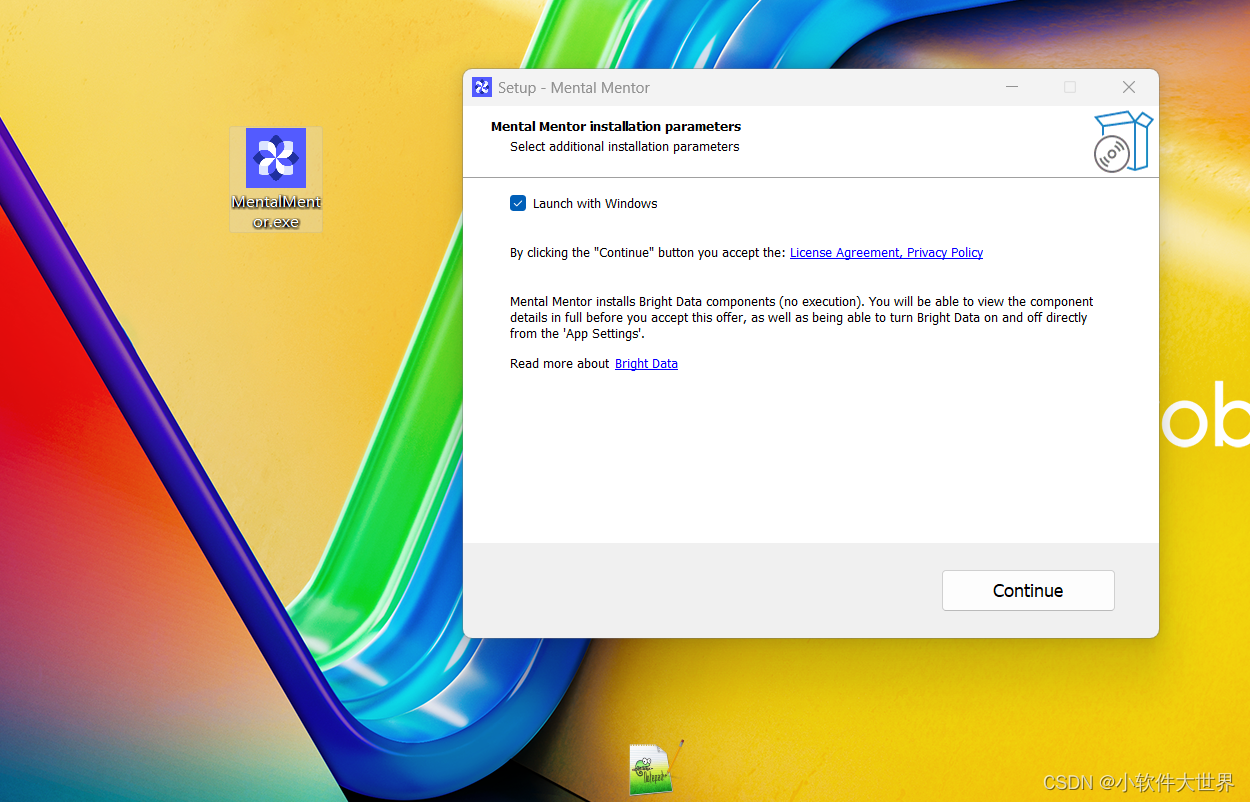
Task: Open the License Agreement, Privacy Policy link
Action: point(886,253)
